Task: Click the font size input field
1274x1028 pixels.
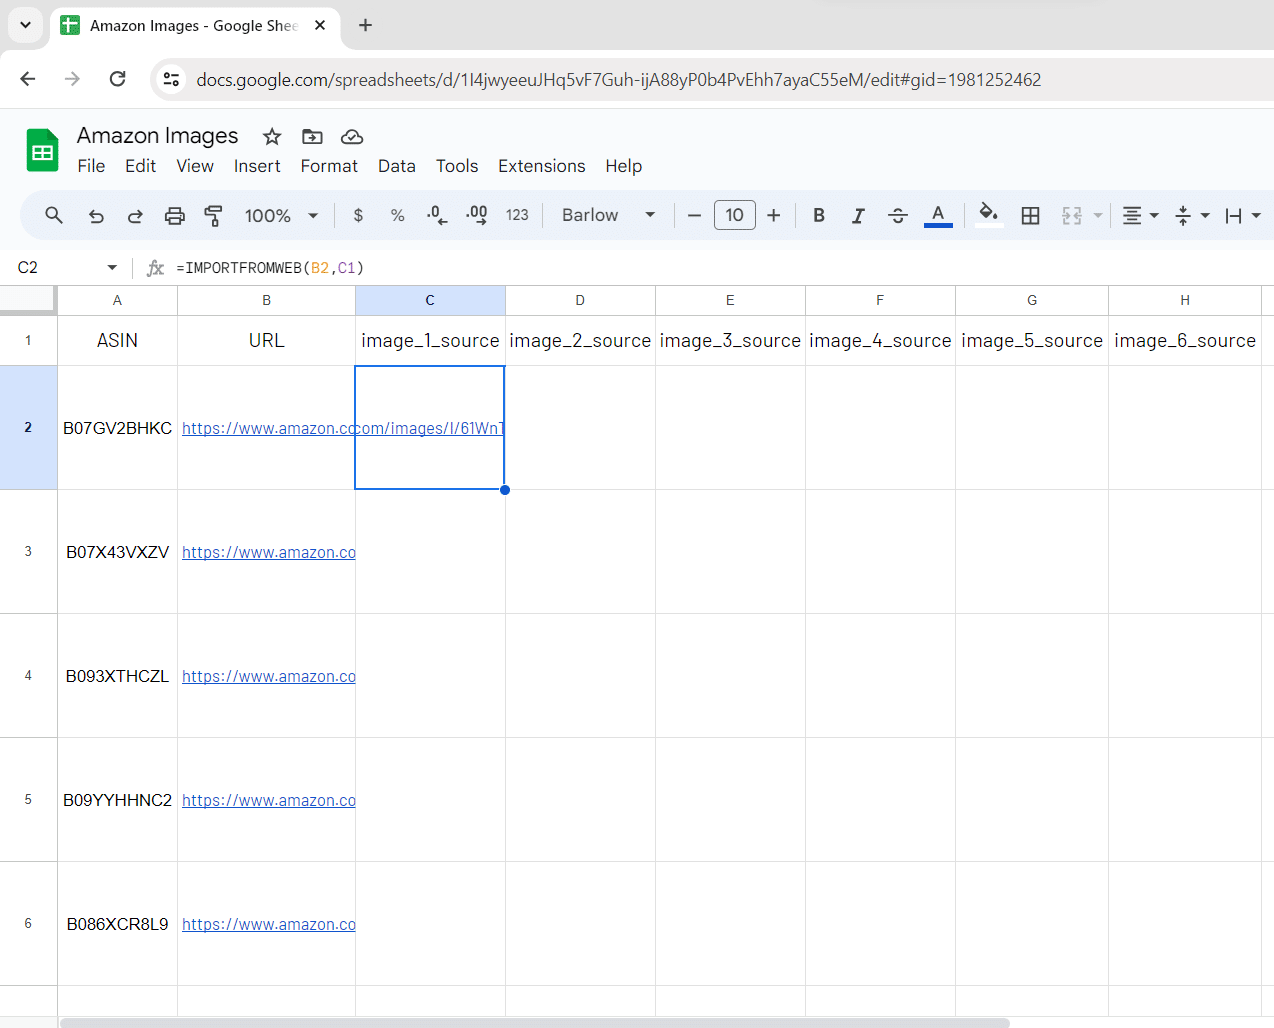Action: [734, 215]
